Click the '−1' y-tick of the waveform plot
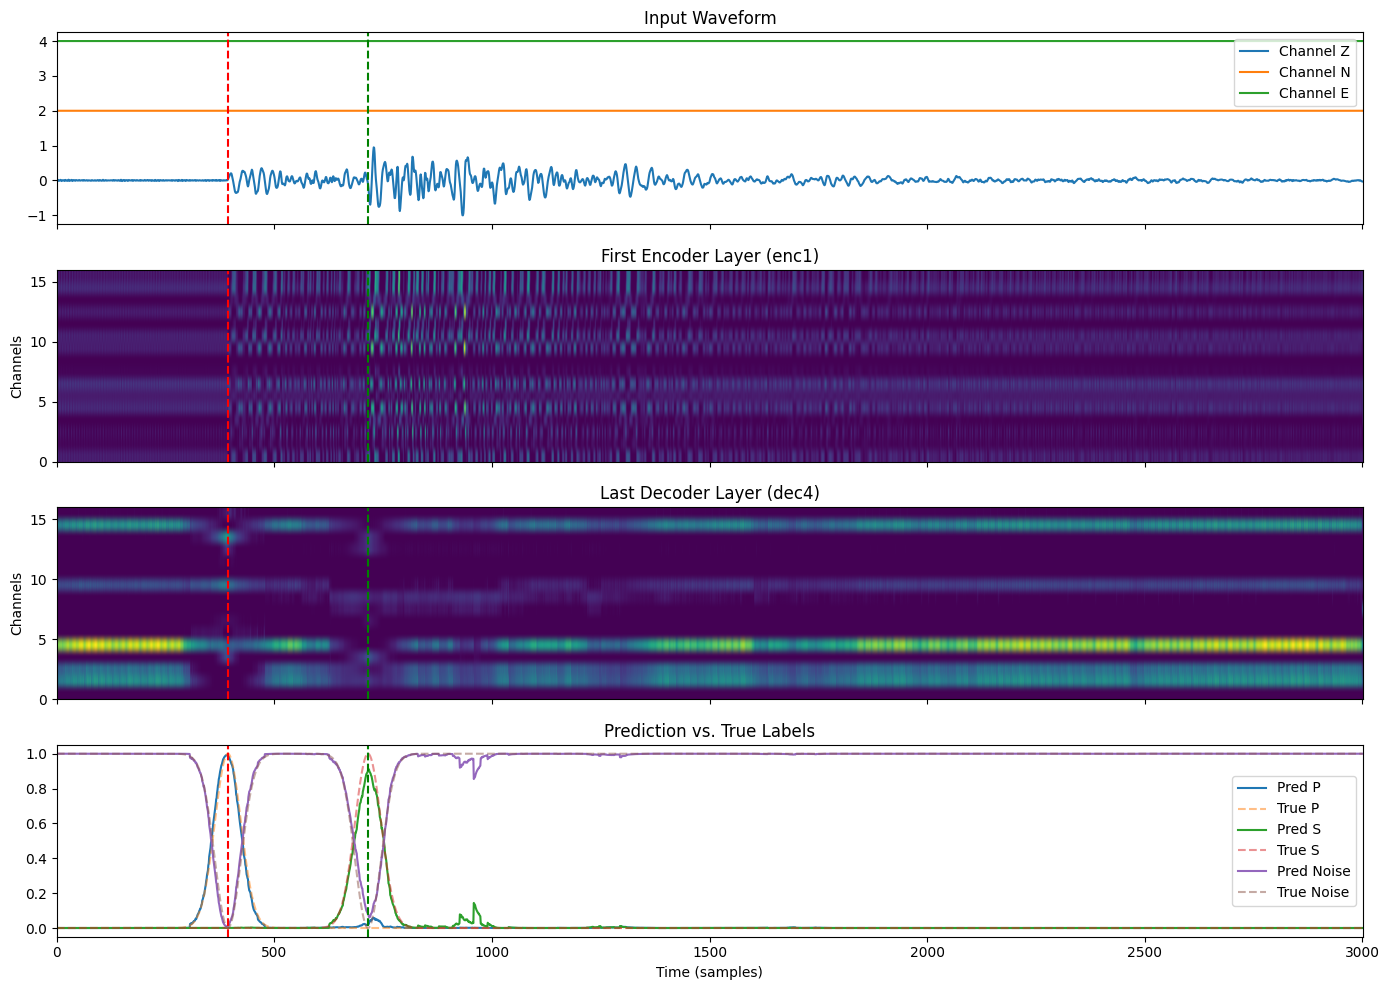 [x=40, y=216]
